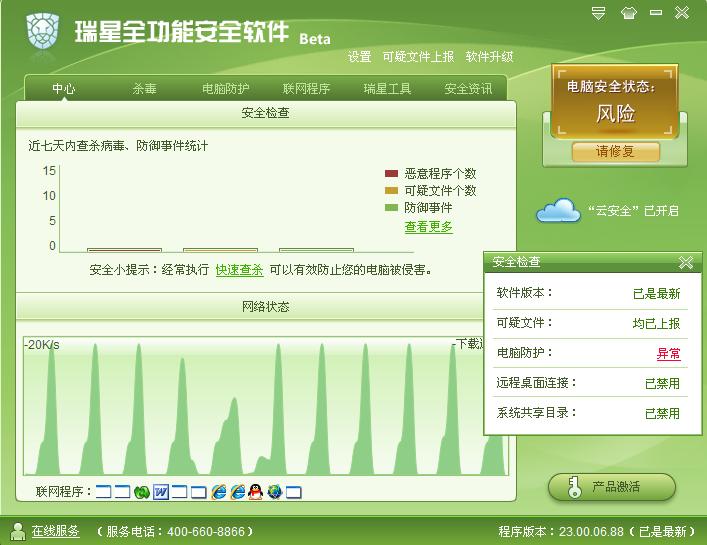Click 已禁用 value for 远程桌面连接

click(662, 384)
